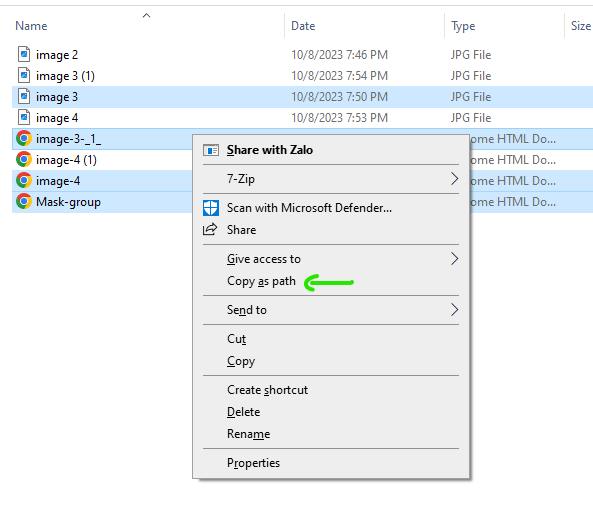This screenshot has height=532, width=593.
Task: Click the Chrome icon beside image-4 (1)
Action: coord(24,159)
